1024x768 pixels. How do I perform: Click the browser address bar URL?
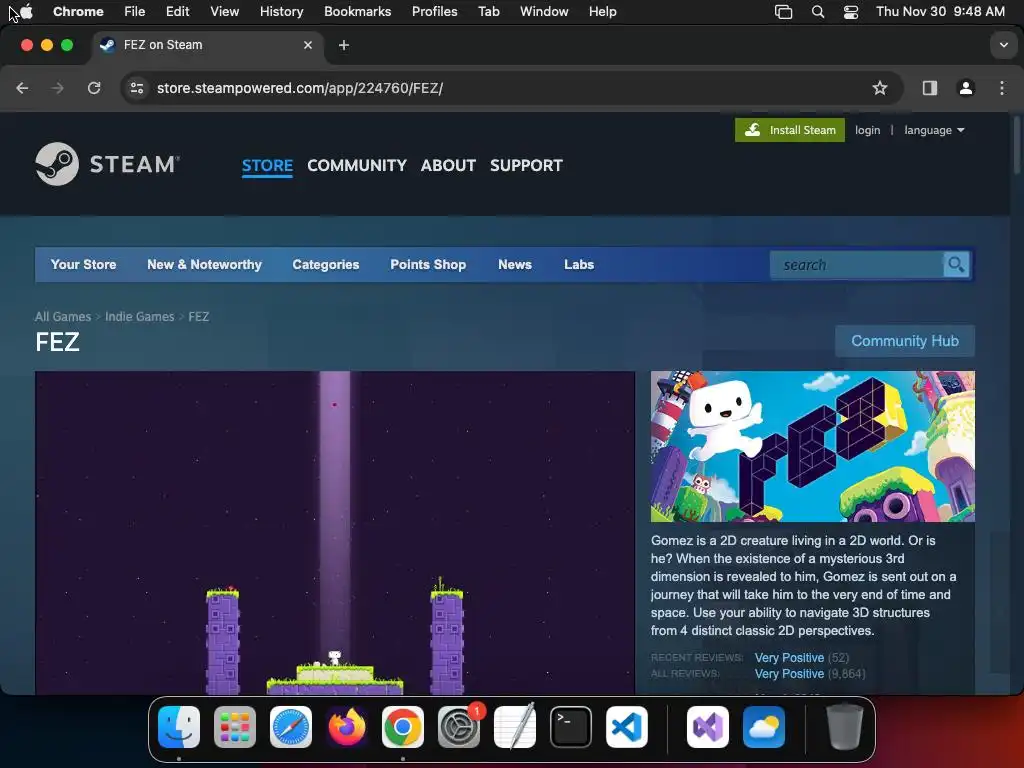click(300, 88)
